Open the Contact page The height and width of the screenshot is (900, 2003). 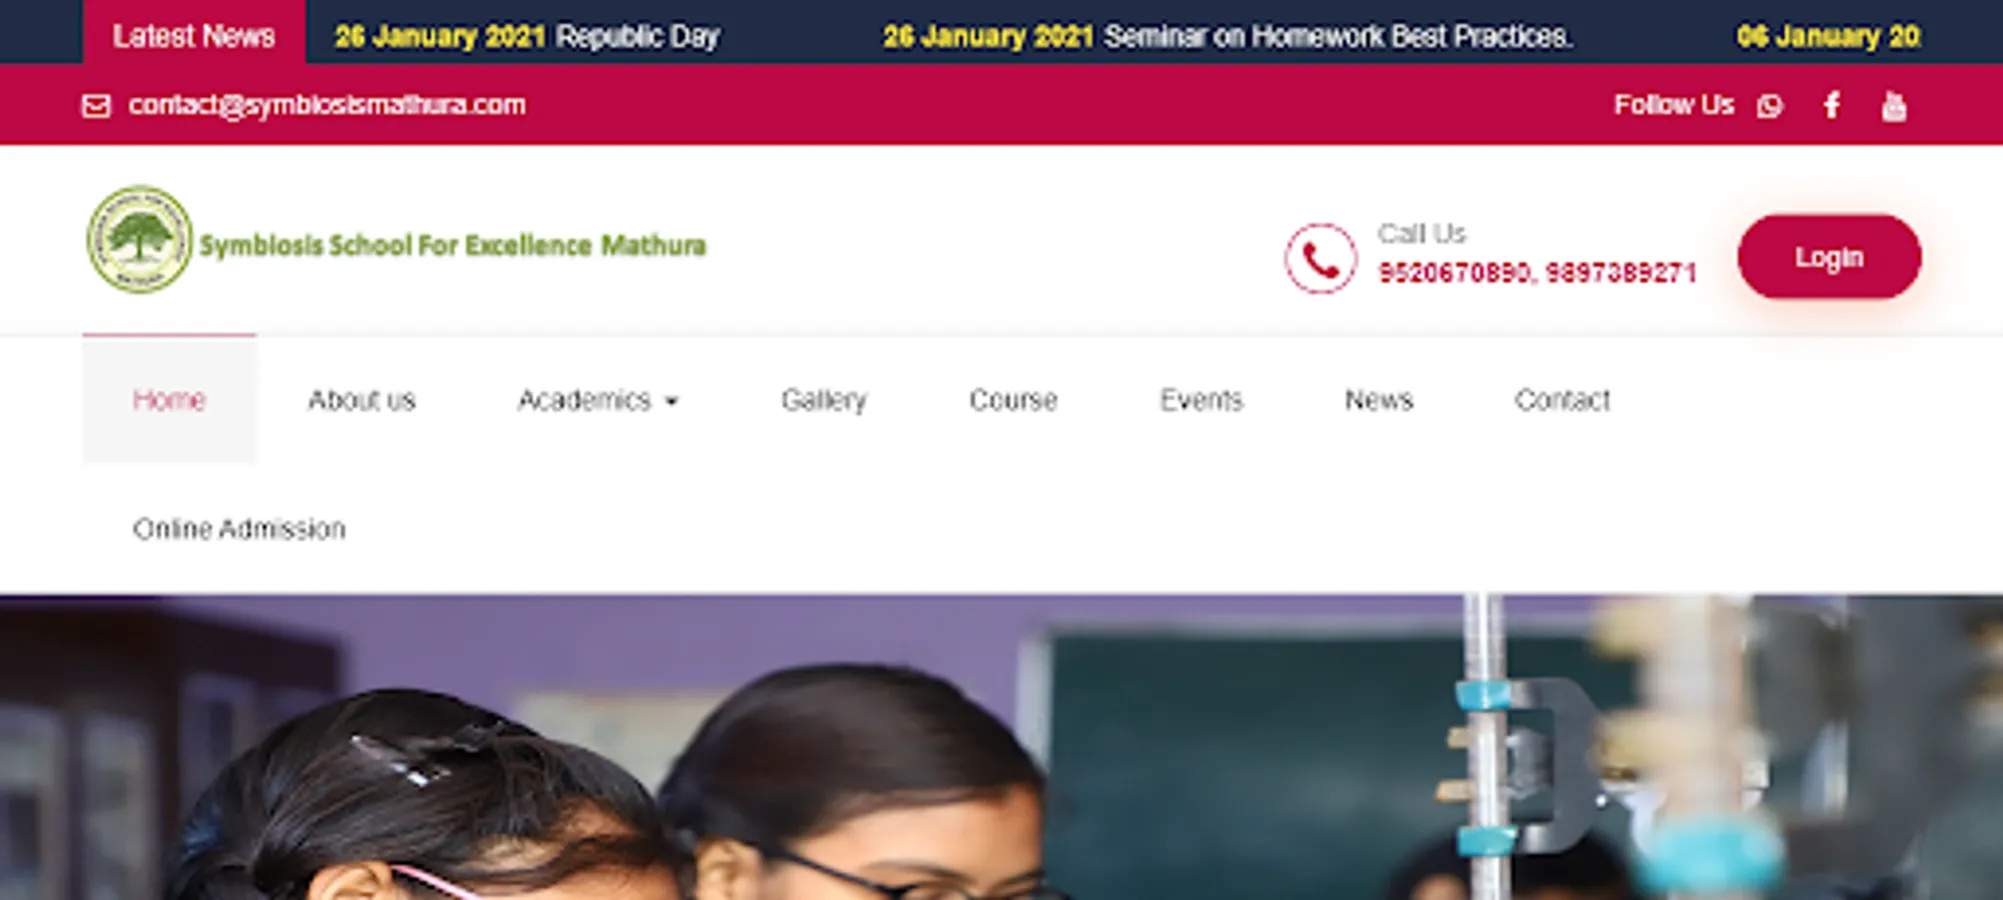(1562, 400)
